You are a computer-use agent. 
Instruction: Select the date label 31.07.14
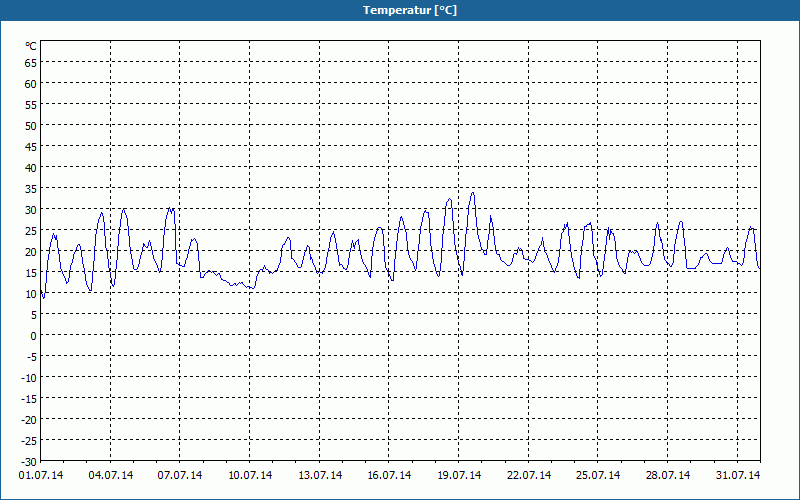tap(738, 475)
